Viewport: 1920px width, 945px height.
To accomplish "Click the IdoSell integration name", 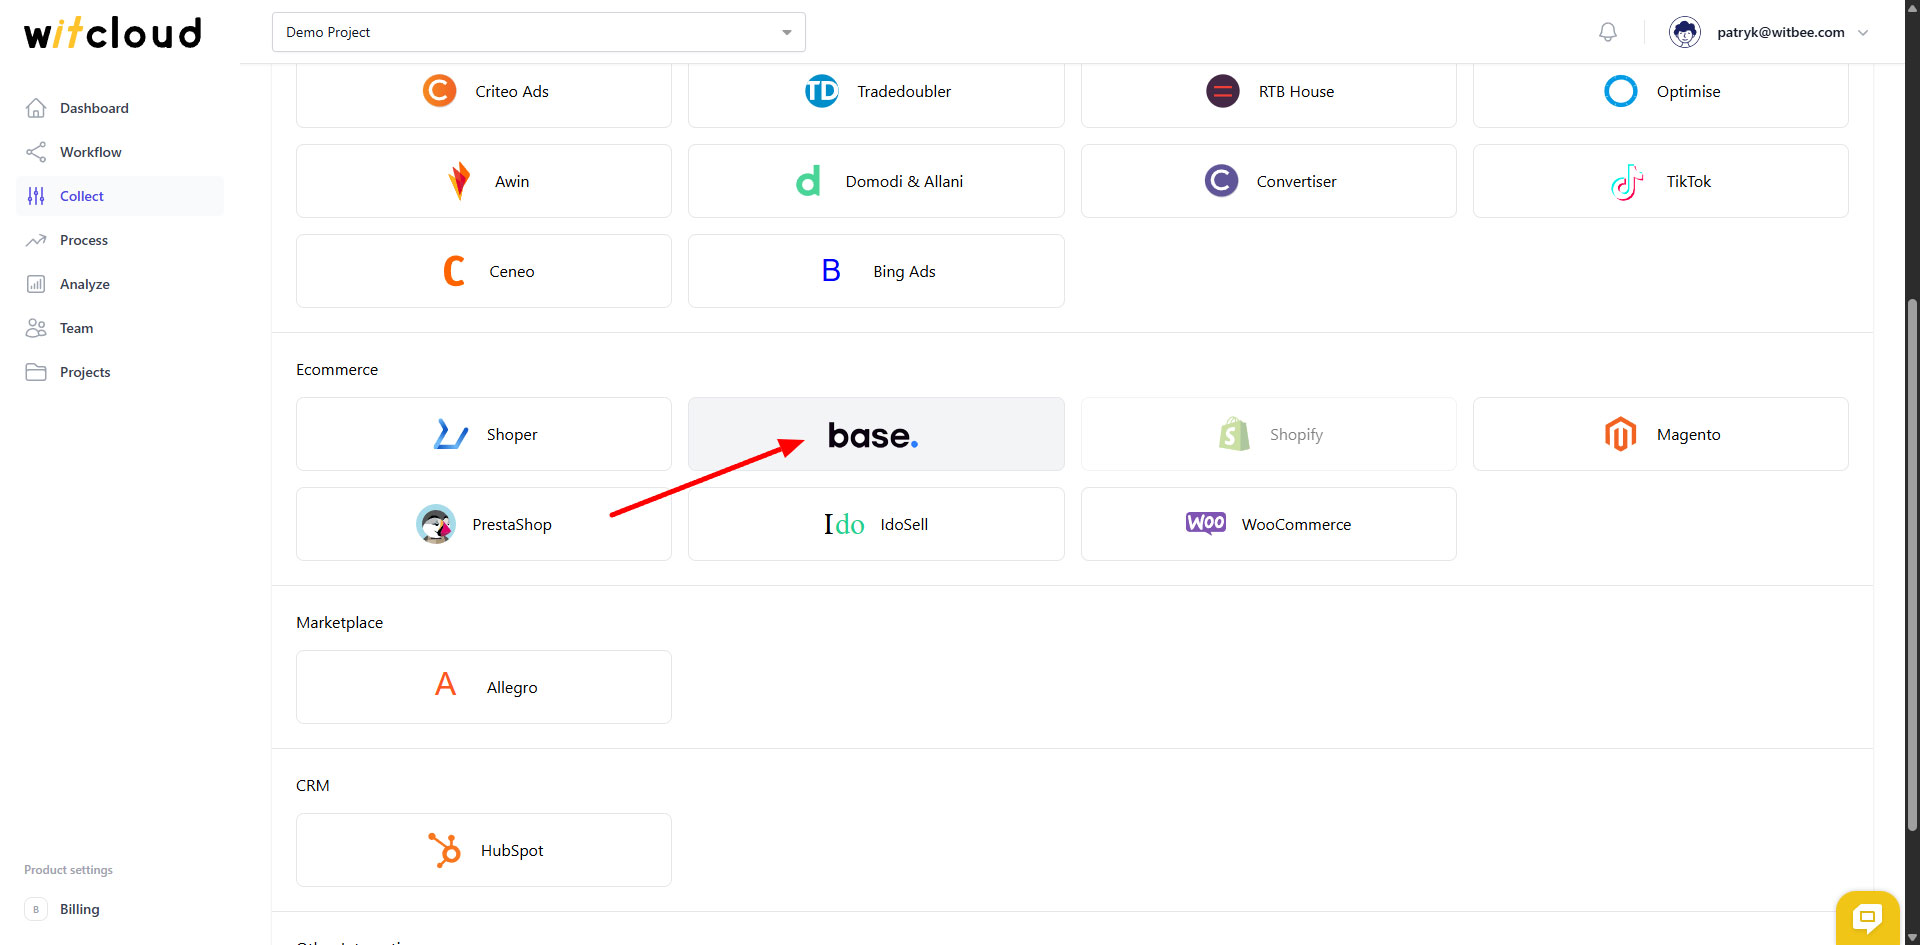I will 904,524.
